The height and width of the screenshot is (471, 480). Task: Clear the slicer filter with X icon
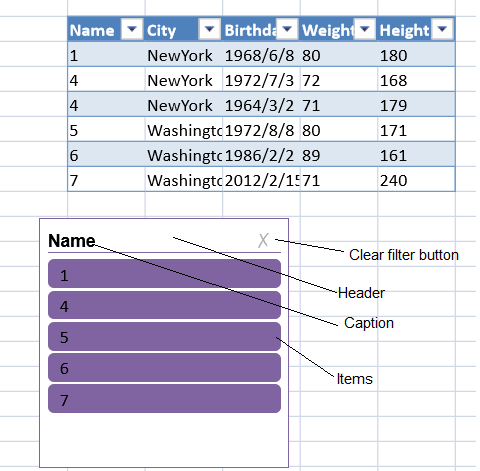pyautogui.click(x=263, y=240)
